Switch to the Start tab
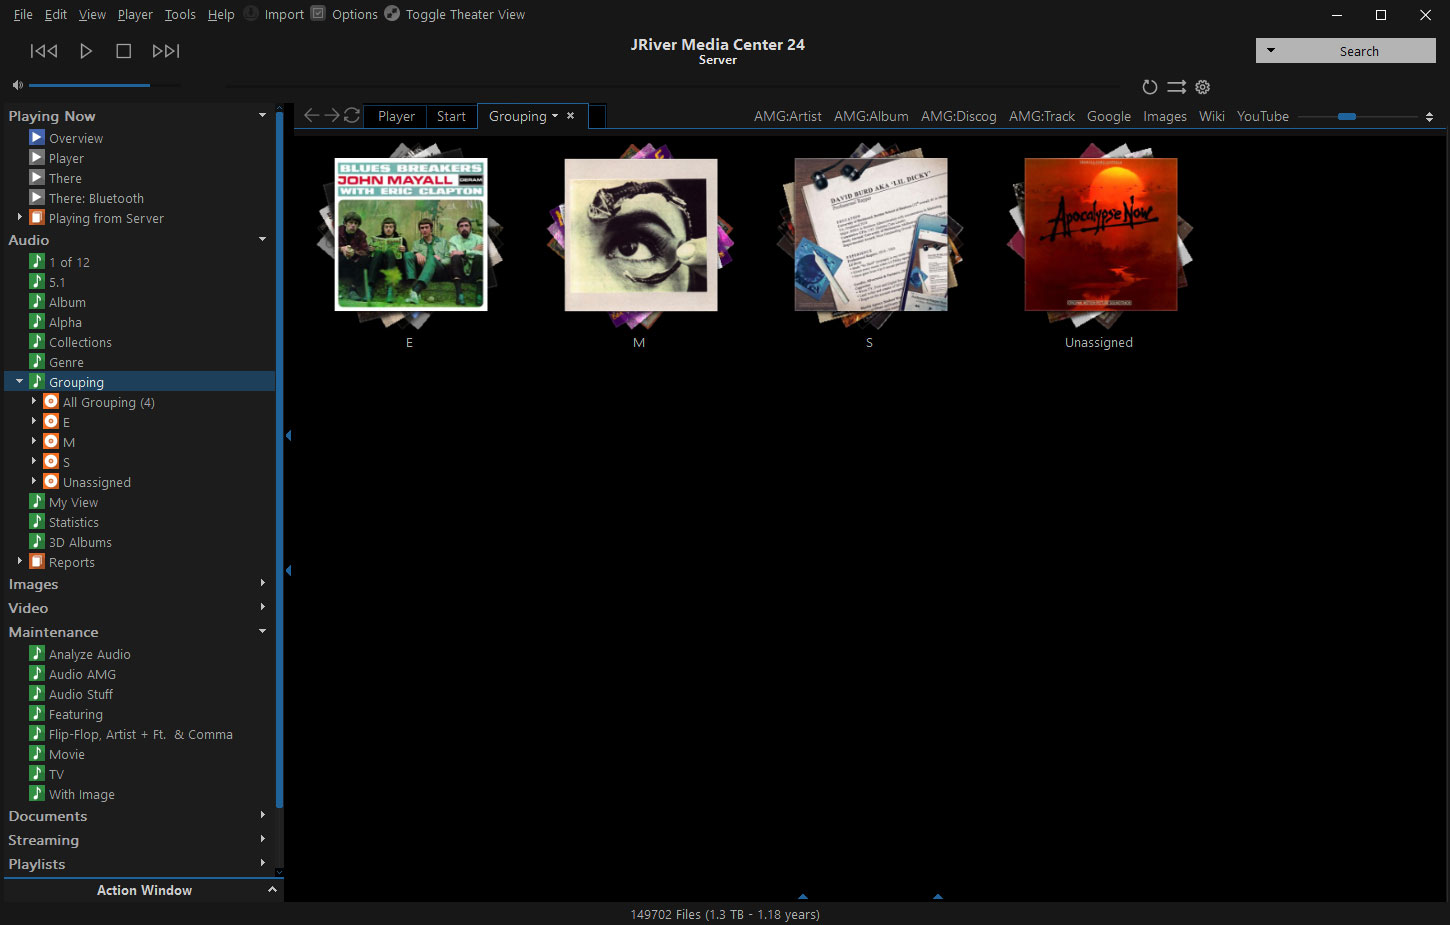 point(451,116)
